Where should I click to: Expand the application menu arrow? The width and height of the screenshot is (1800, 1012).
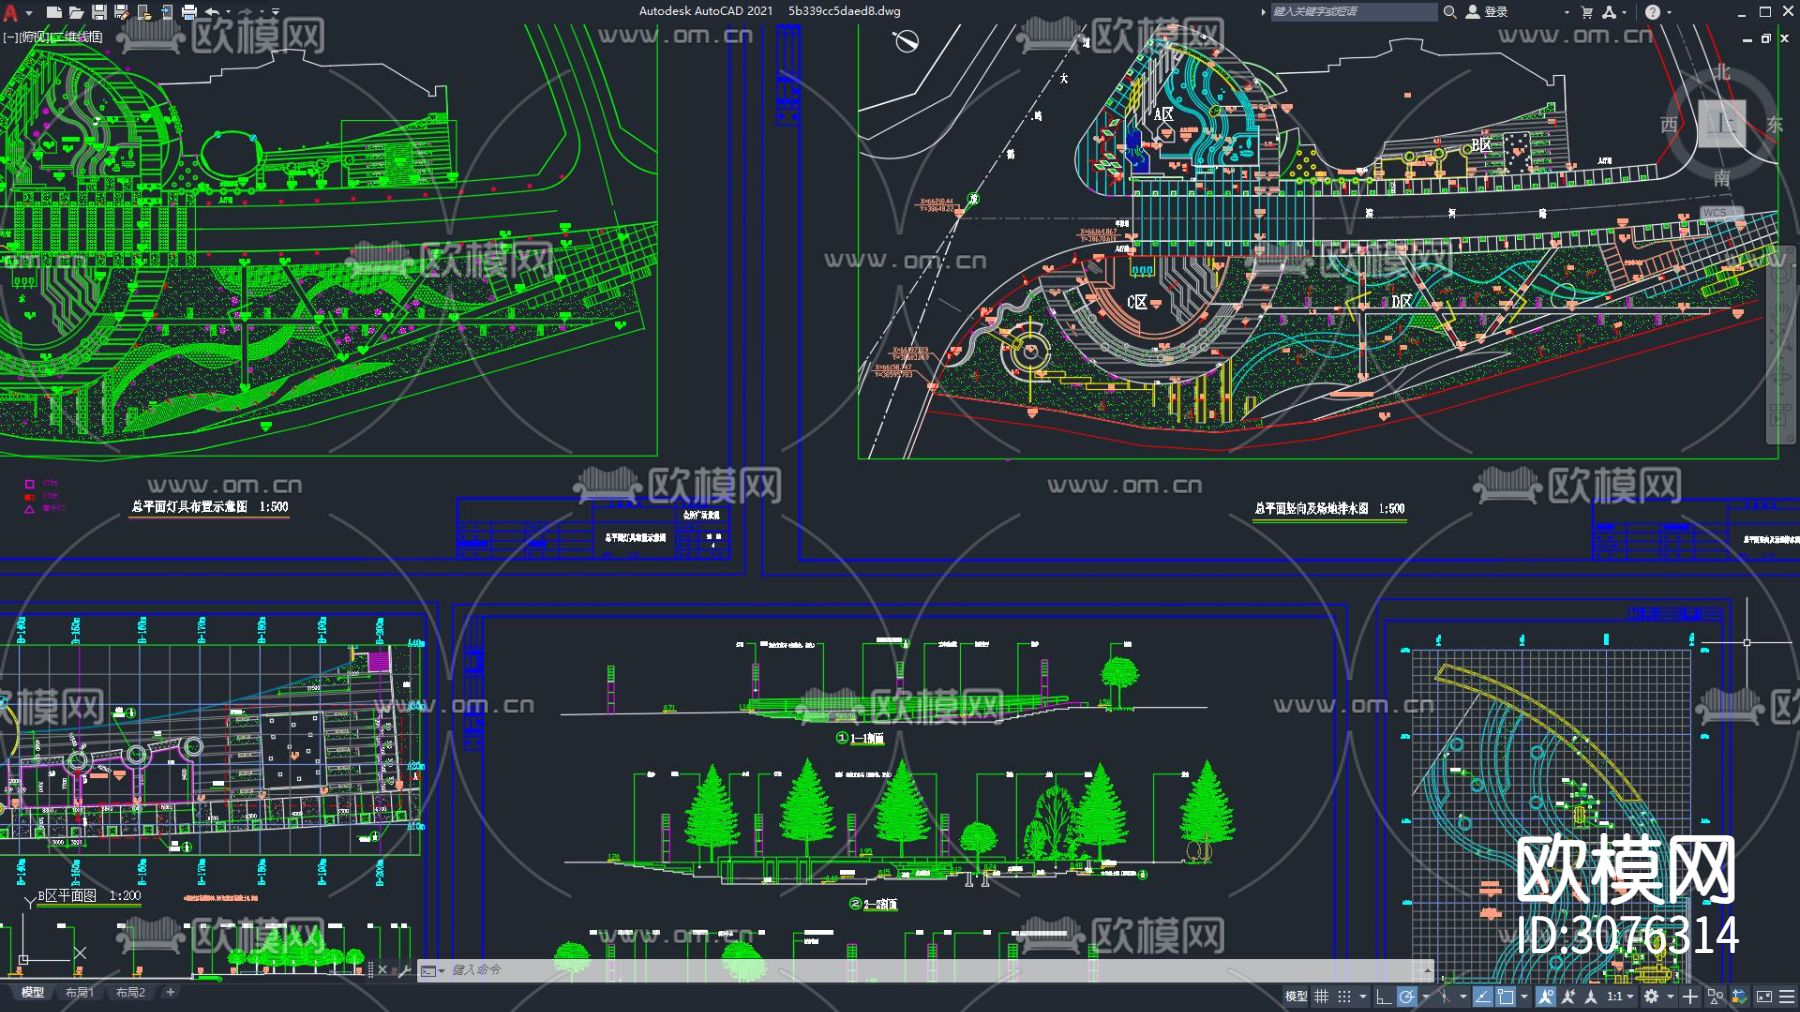[28, 13]
